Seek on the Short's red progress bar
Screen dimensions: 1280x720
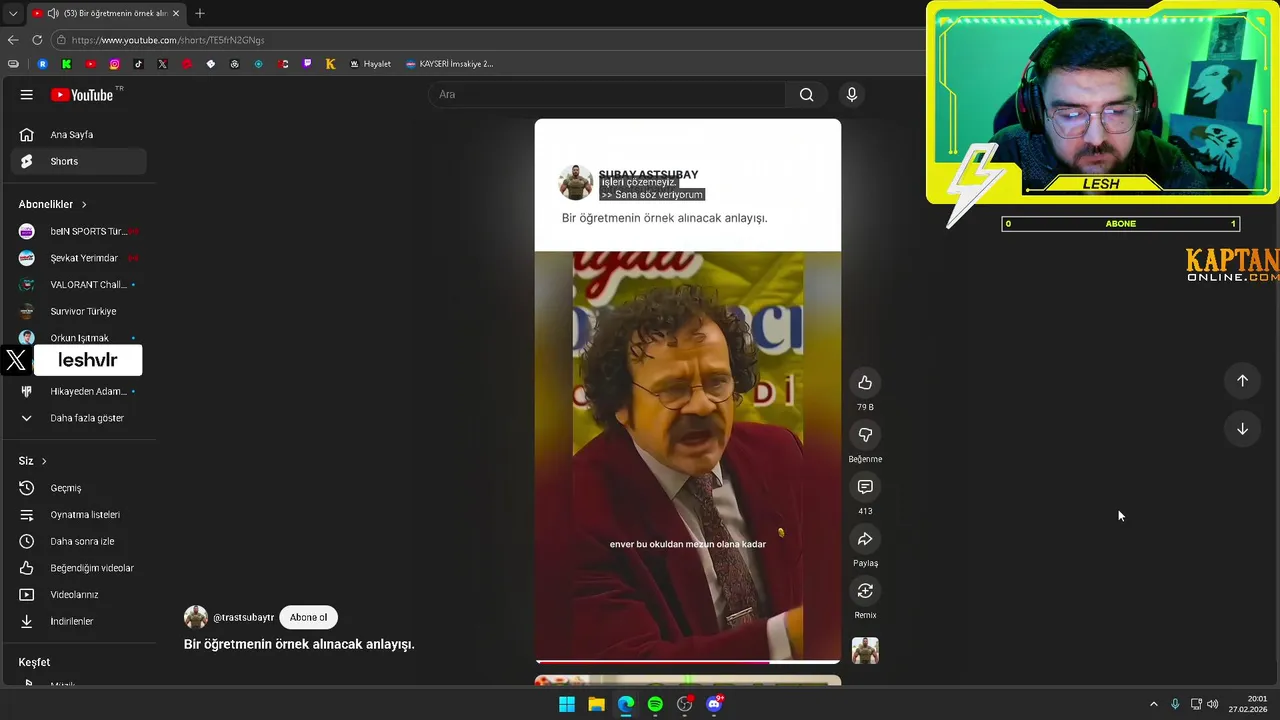[x=688, y=661]
